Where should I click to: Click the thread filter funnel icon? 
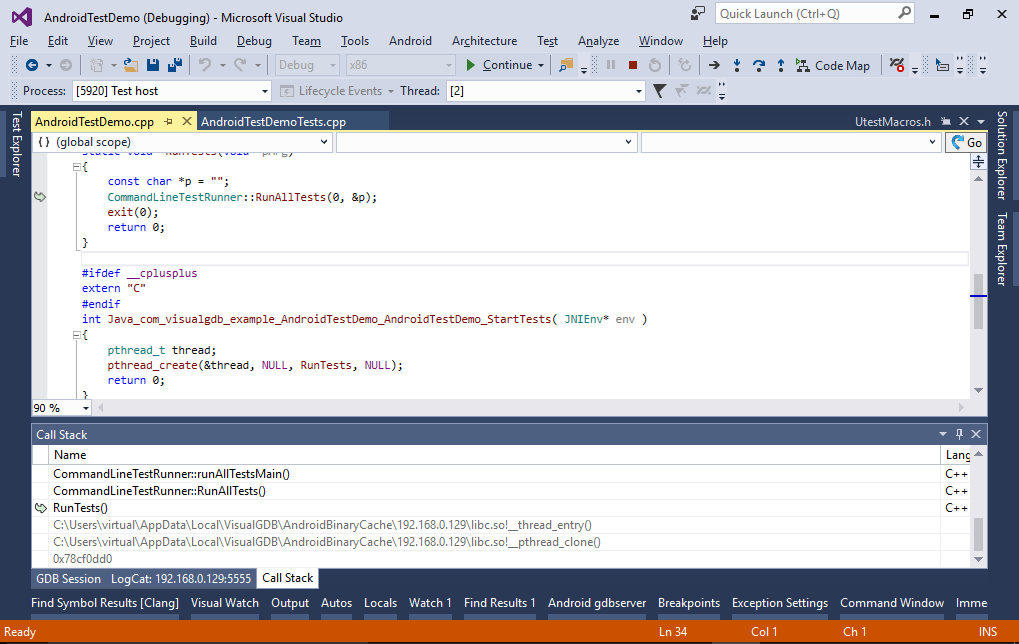pyautogui.click(x=659, y=91)
